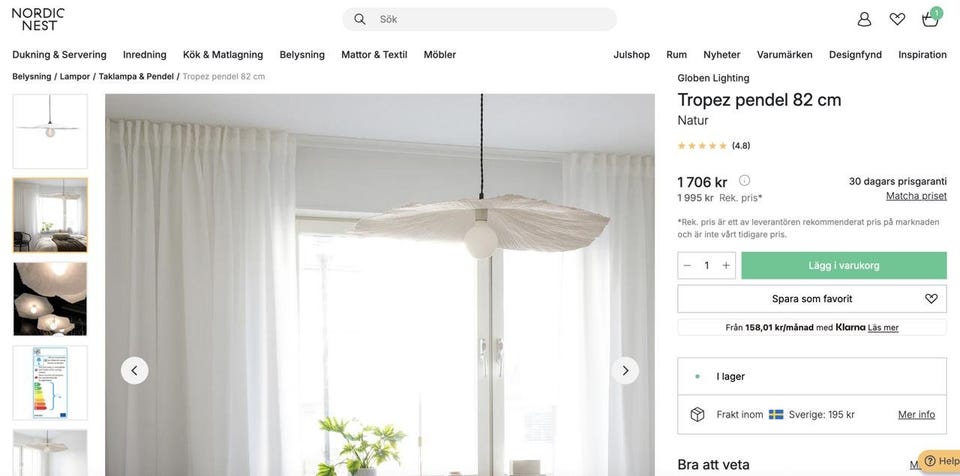Click the Nordic Nest logo
This screenshot has height=476, width=960.
pos(38,19)
